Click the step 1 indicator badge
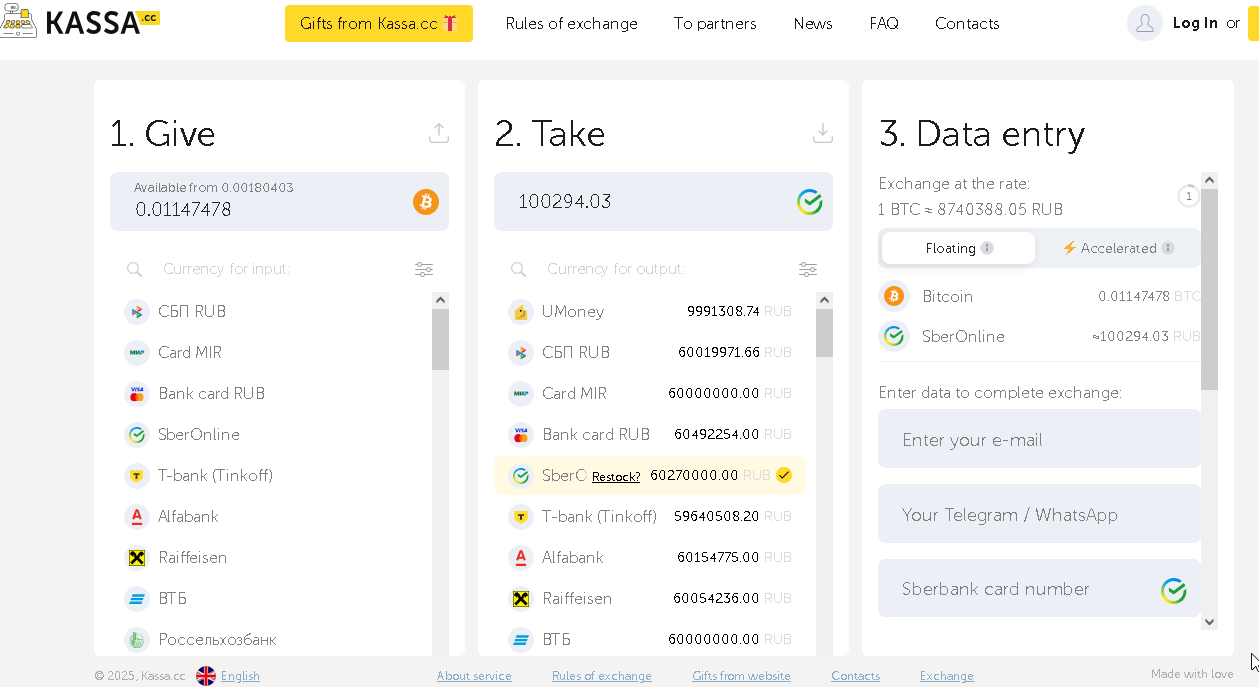The height and width of the screenshot is (687, 1259). point(1188,196)
